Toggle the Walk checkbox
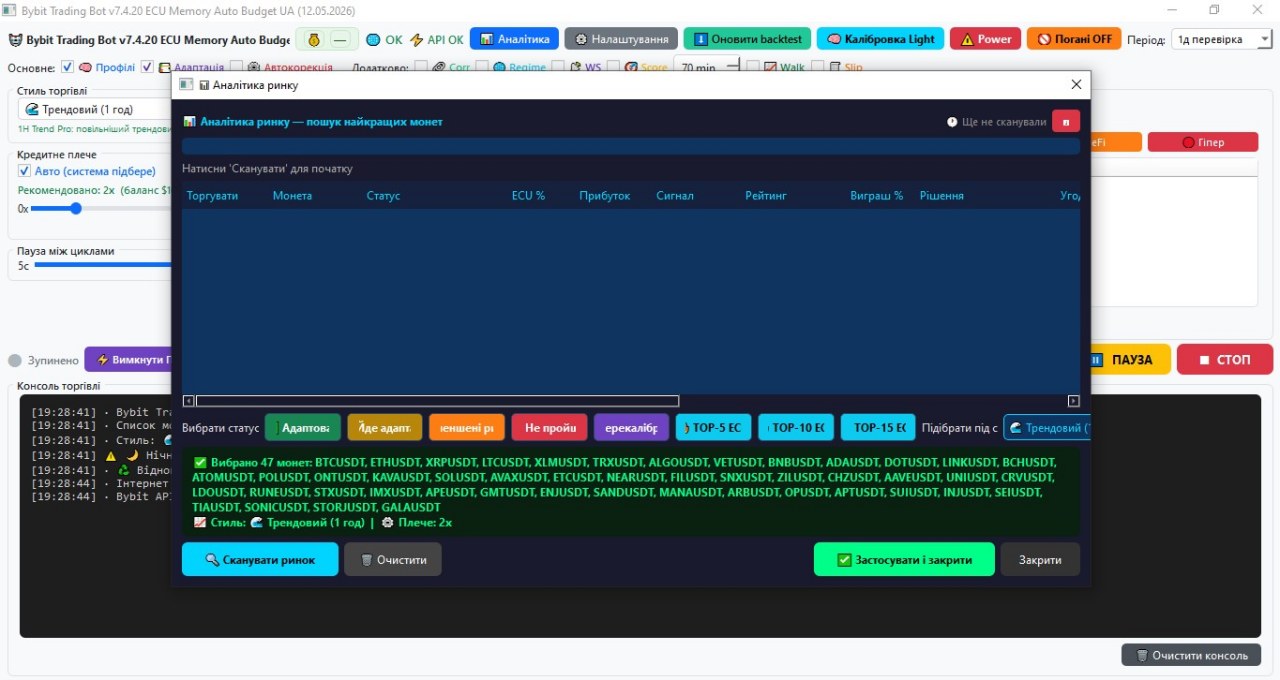 point(754,67)
